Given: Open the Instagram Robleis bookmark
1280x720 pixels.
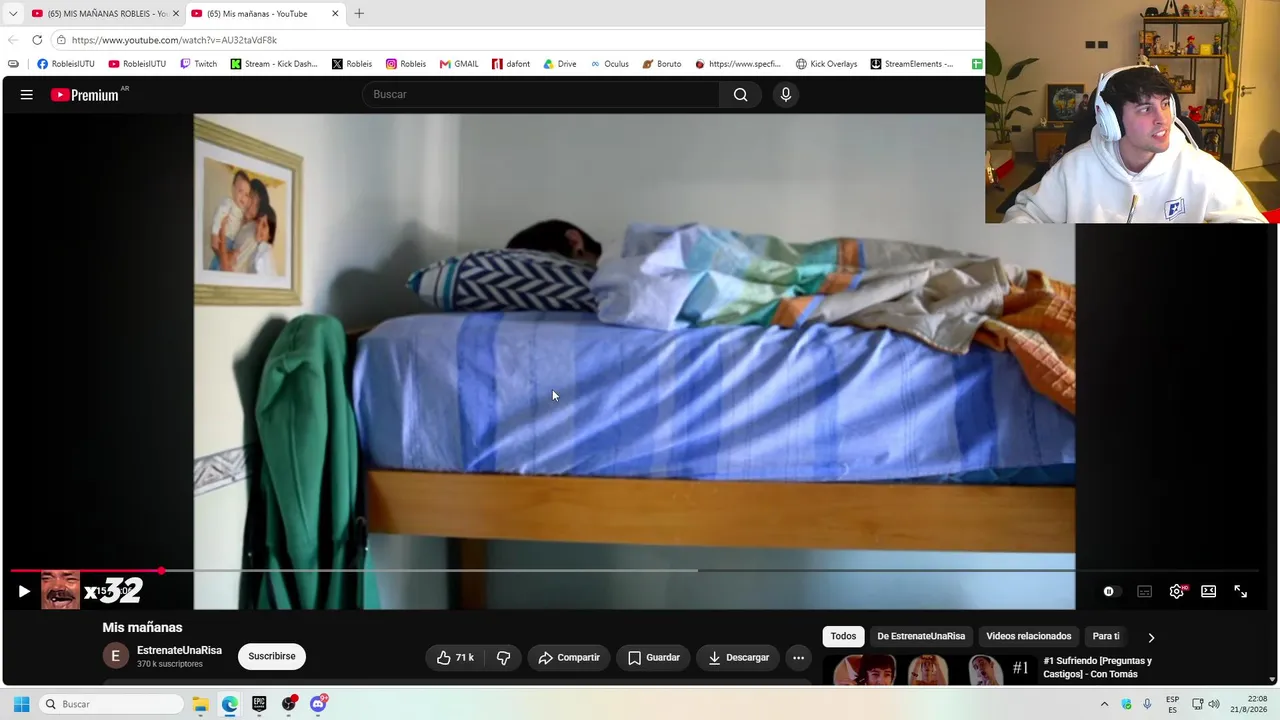Looking at the screenshot, I should pyautogui.click(x=406, y=64).
